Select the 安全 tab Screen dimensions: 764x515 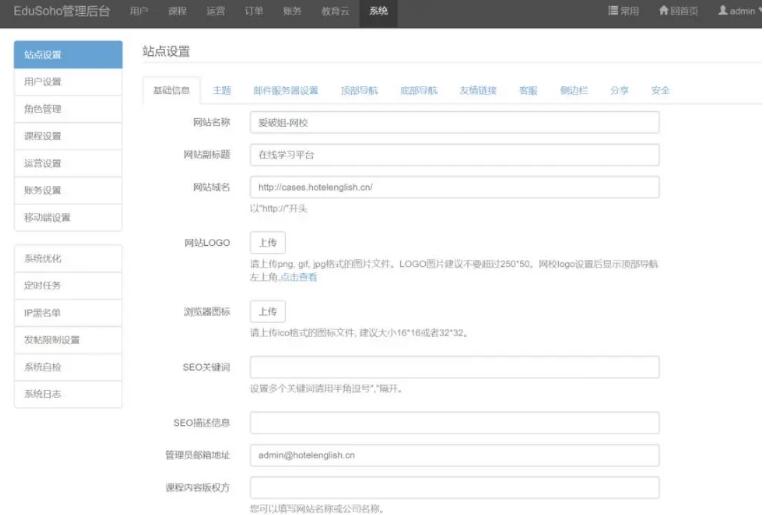click(x=660, y=90)
